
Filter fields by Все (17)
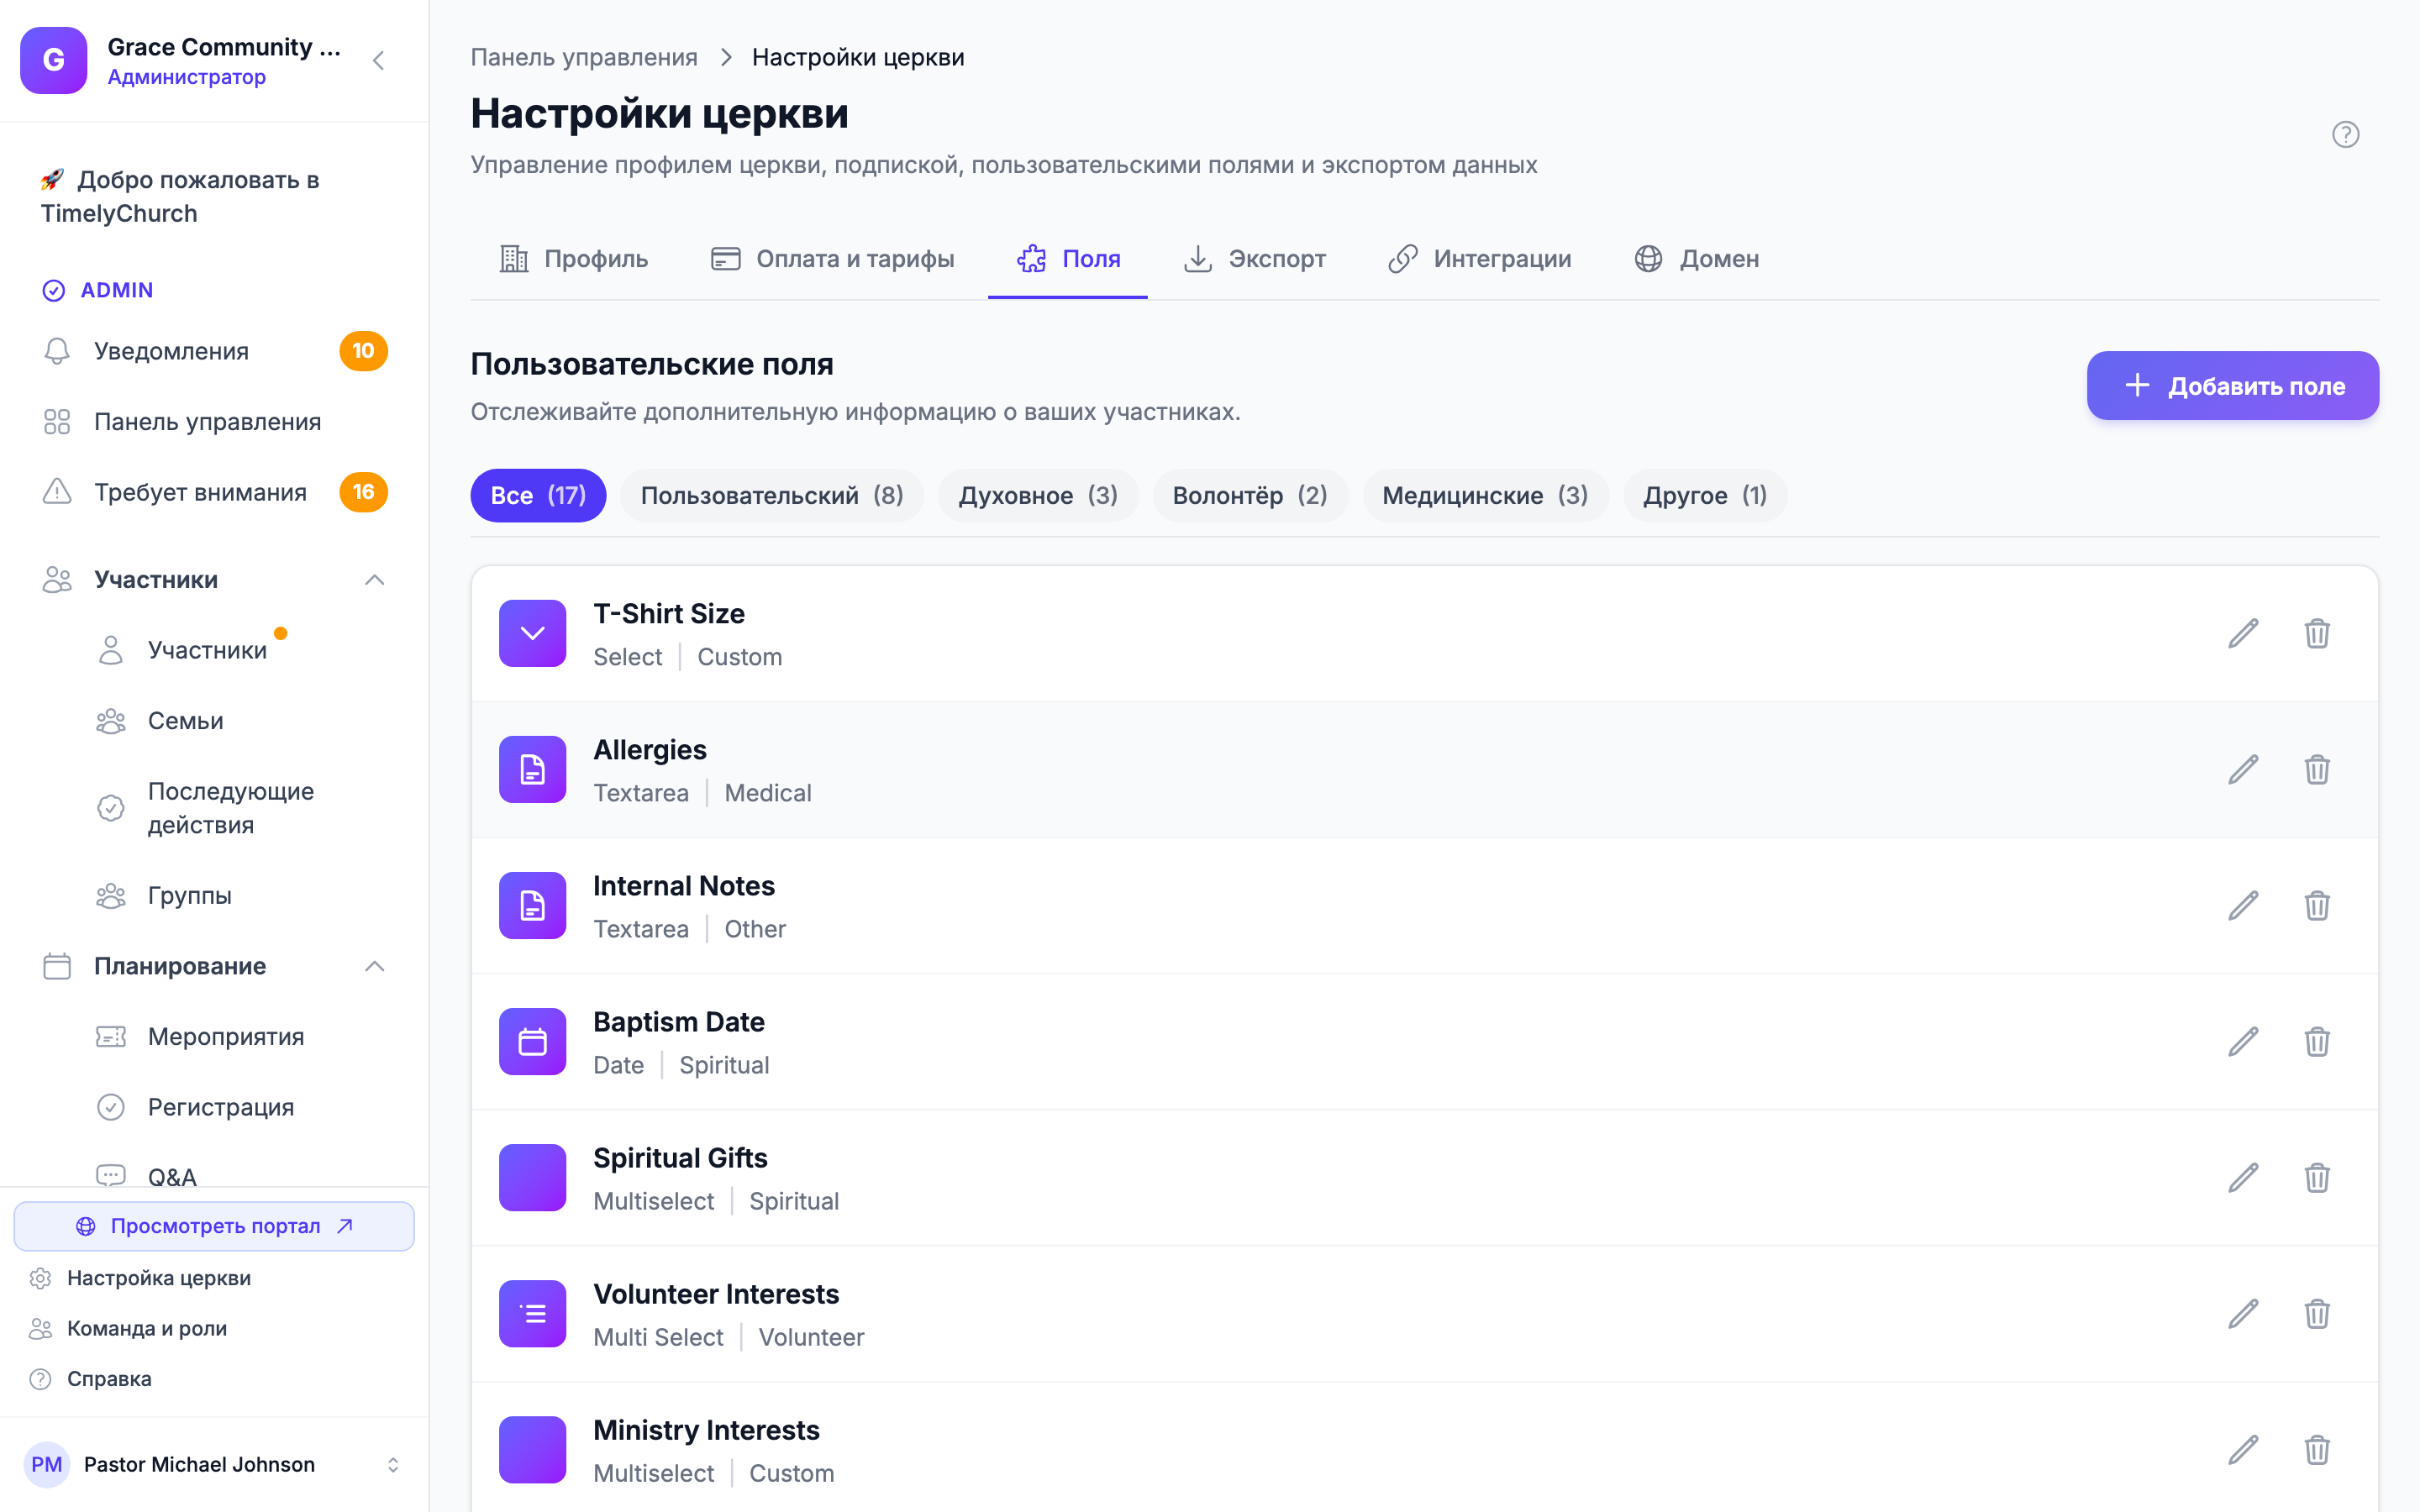[538, 495]
